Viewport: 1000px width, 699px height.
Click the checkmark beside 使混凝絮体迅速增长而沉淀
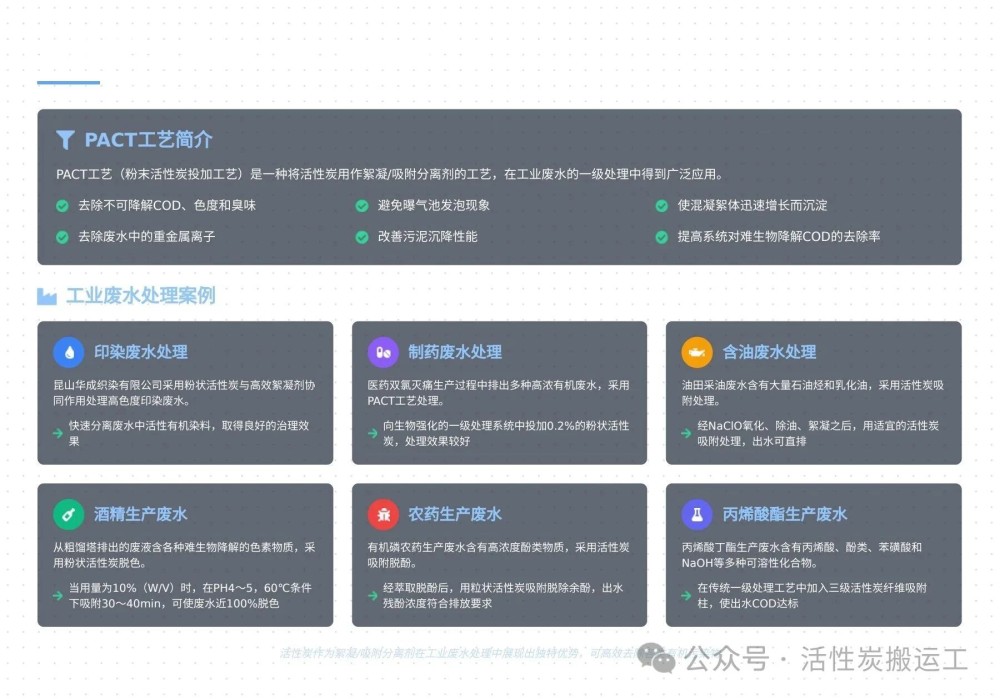[x=661, y=206]
